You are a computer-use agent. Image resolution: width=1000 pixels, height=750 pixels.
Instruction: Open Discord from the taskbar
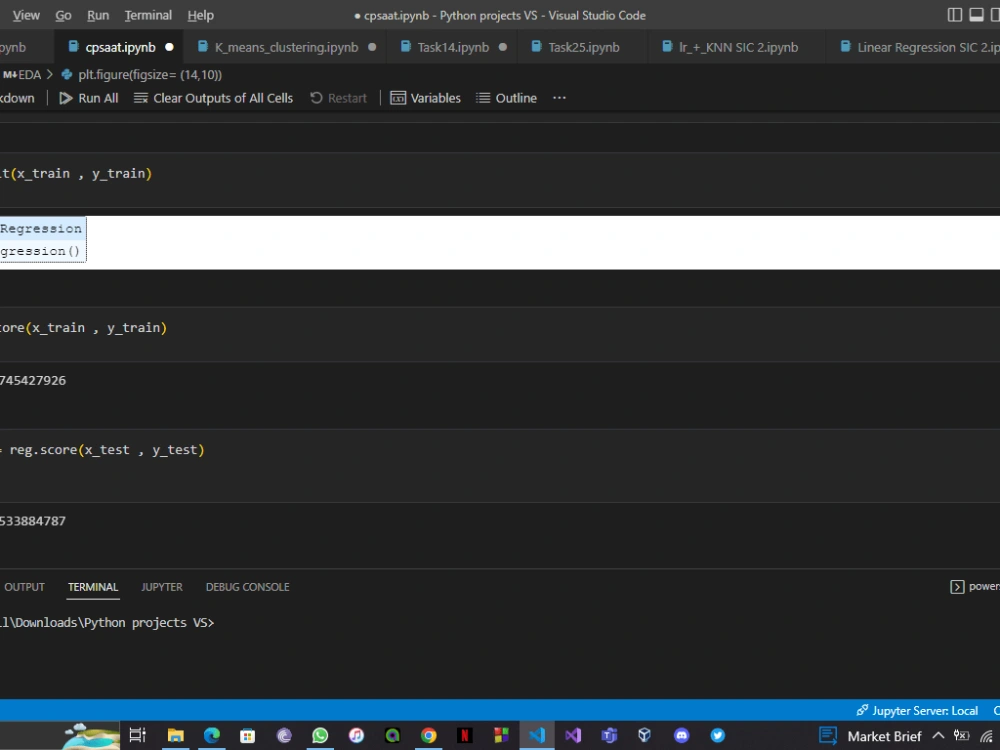pyautogui.click(x=681, y=735)
